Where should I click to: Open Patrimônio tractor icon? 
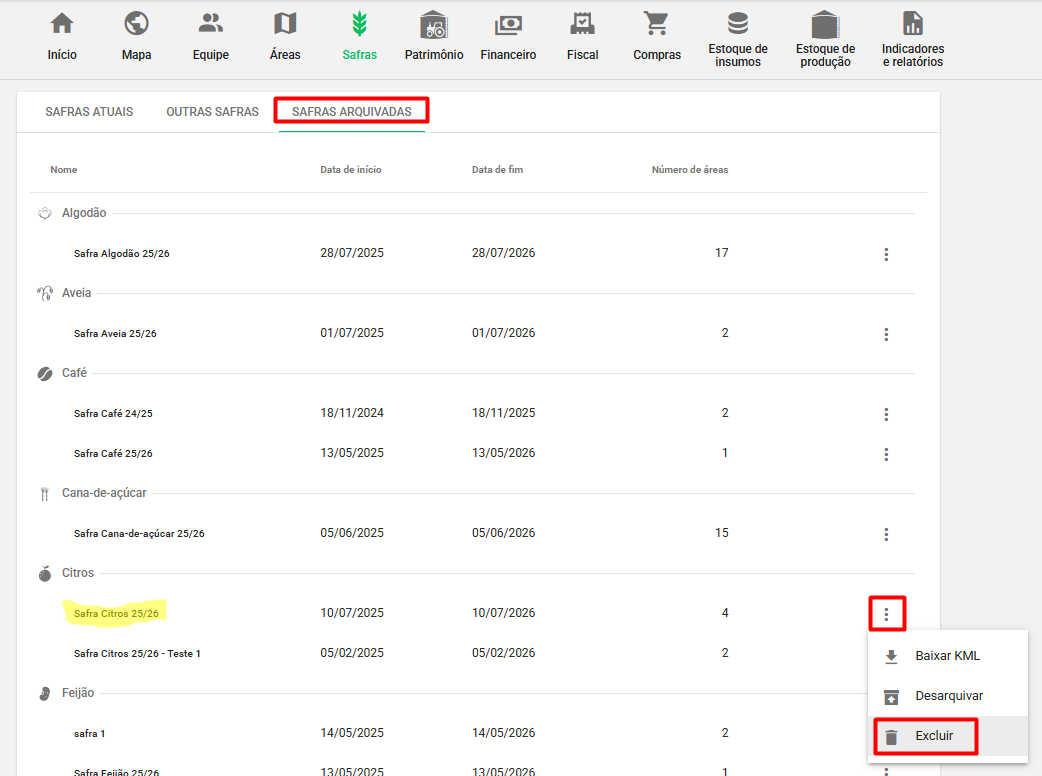pyautogui.click(x=434, y=24)
